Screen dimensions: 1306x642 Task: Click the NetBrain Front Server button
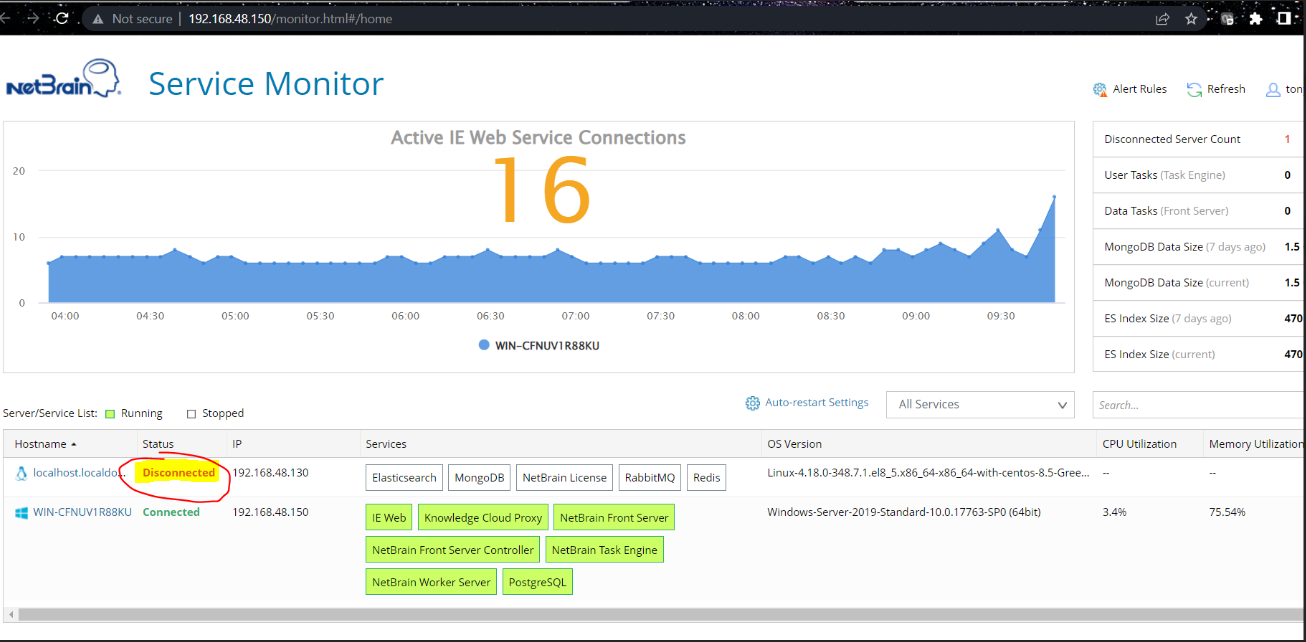(x=614, y=517)
